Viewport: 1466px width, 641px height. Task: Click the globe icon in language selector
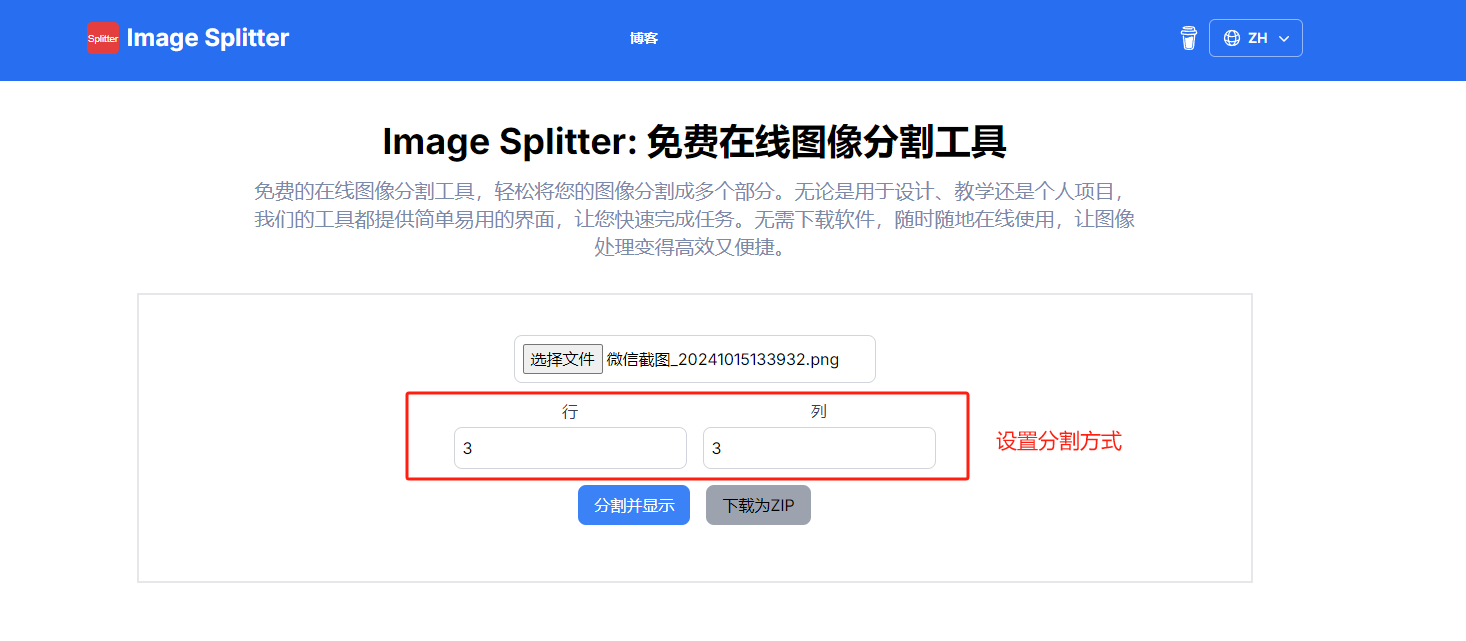1232,38
